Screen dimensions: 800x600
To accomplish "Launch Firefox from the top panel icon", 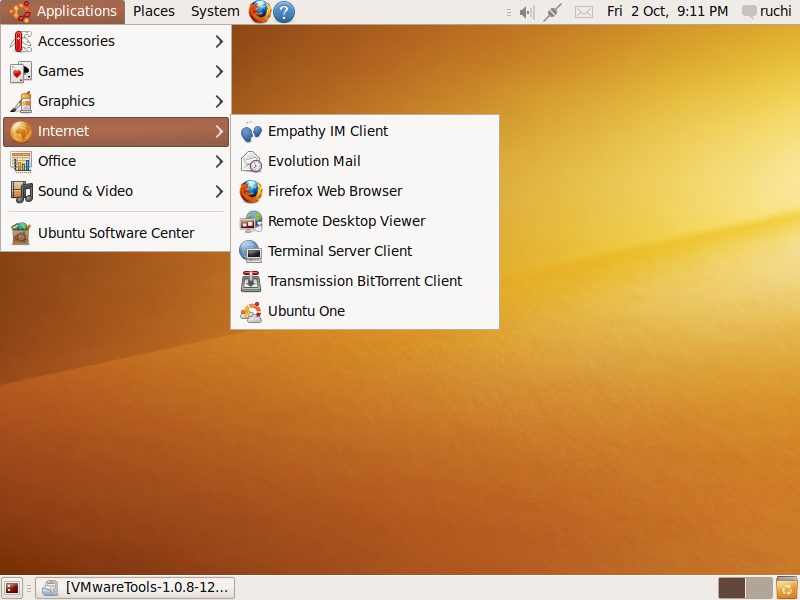I will (x=260, y=11).
